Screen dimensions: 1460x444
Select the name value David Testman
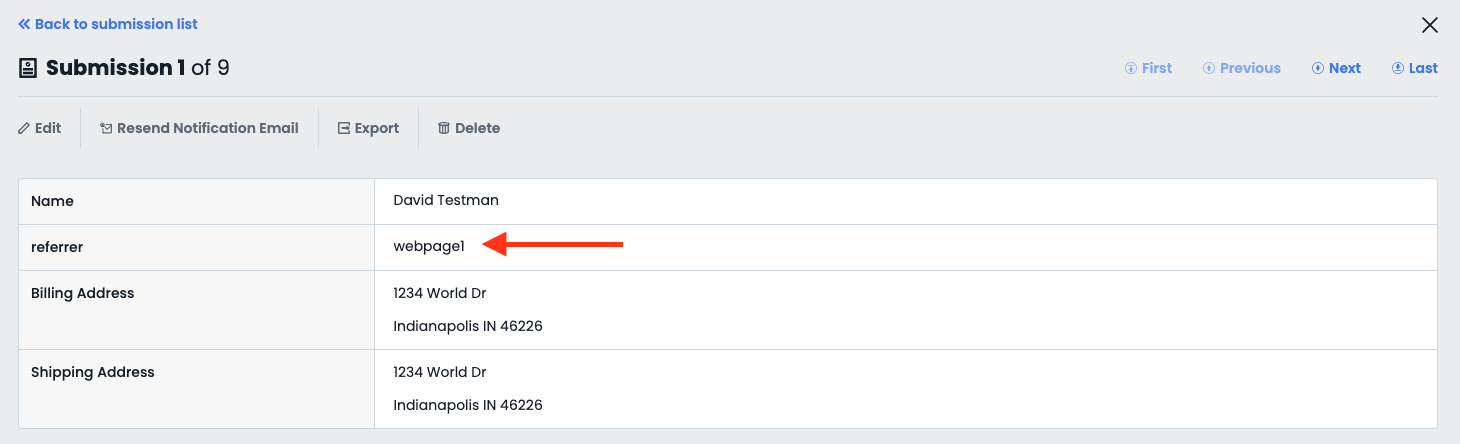coord(446,200)
